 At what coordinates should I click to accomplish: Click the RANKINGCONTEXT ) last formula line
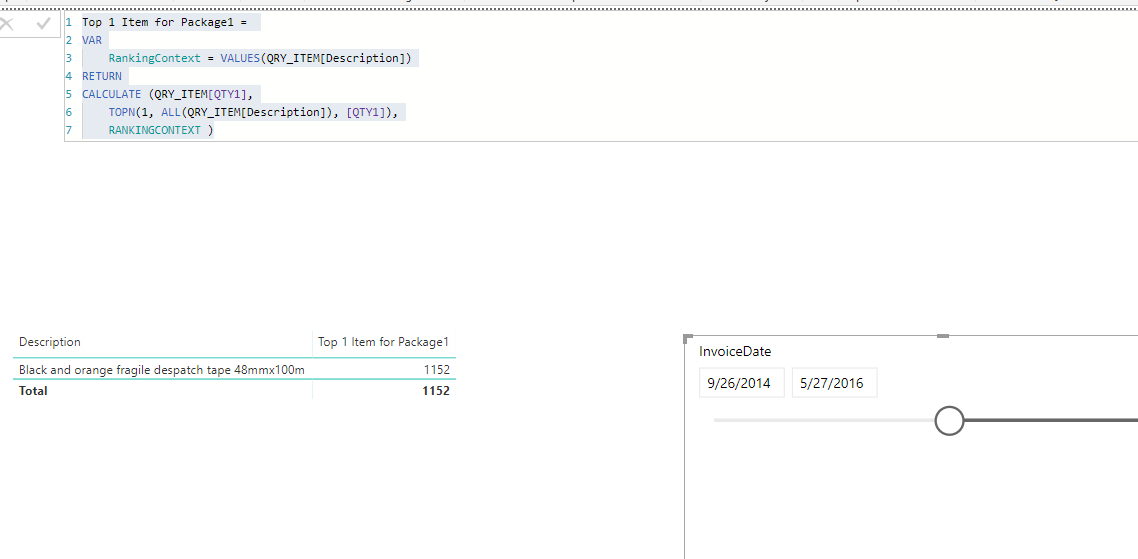point(161,131)
